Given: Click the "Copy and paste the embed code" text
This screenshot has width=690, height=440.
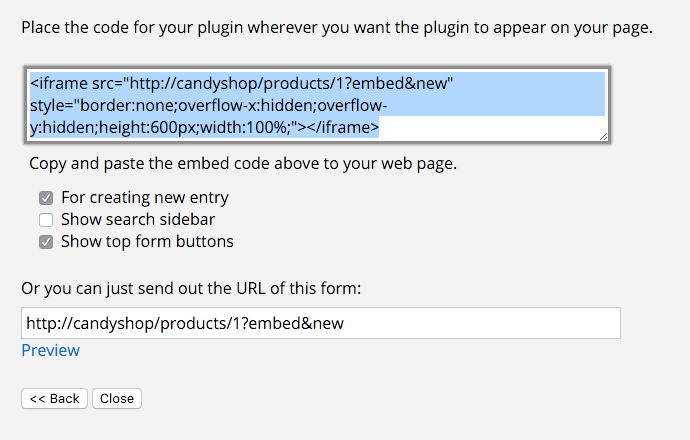Looking at the screenshot, I should point(243,163).
